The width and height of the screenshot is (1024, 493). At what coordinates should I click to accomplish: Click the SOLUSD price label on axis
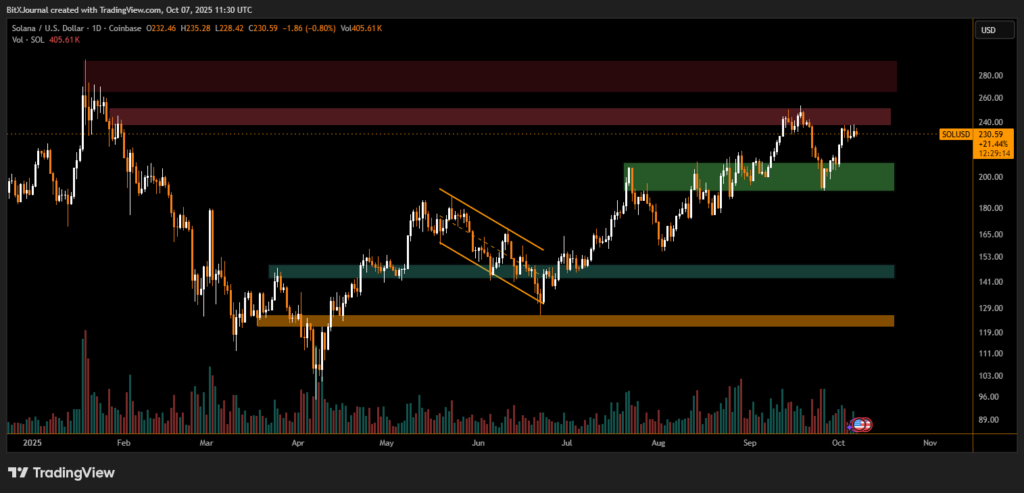[x=957, y=134]
